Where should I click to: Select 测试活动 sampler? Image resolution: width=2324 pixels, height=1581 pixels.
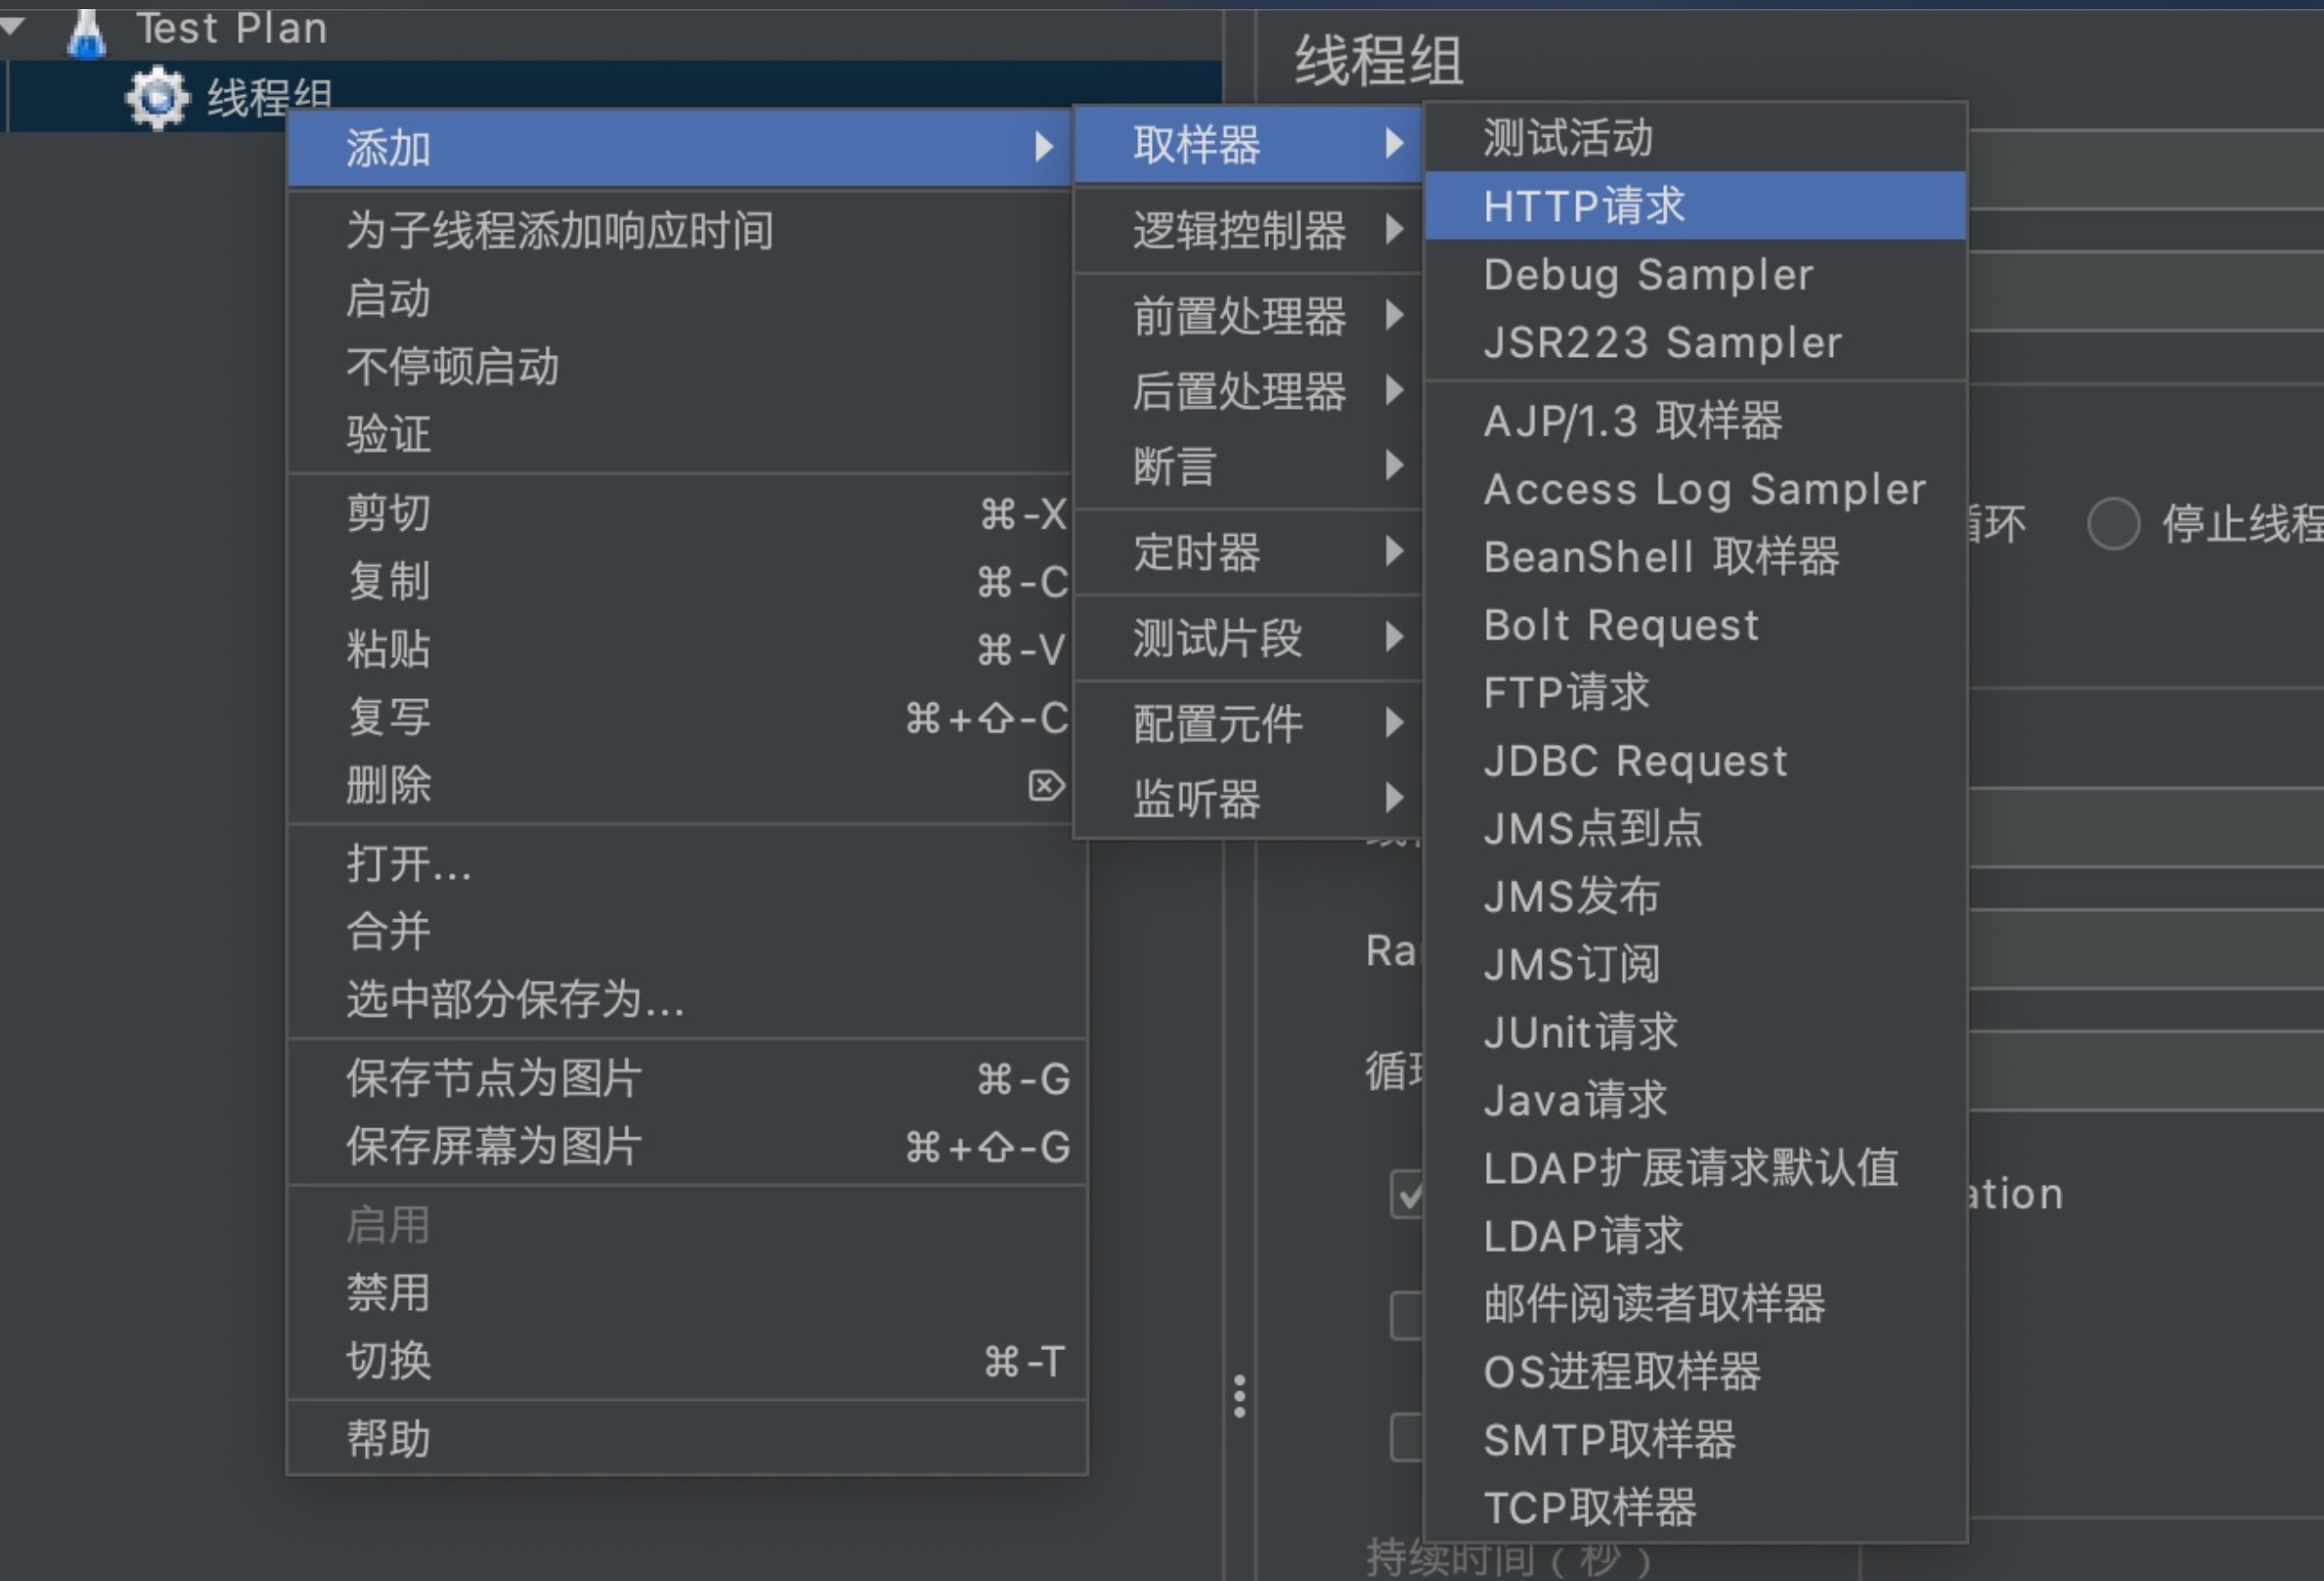pyautogui.click(x=1696, y=137)
